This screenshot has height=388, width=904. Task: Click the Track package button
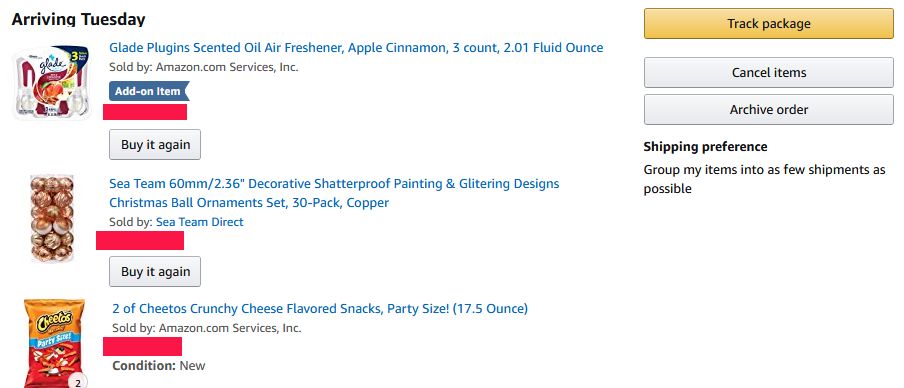769,24
